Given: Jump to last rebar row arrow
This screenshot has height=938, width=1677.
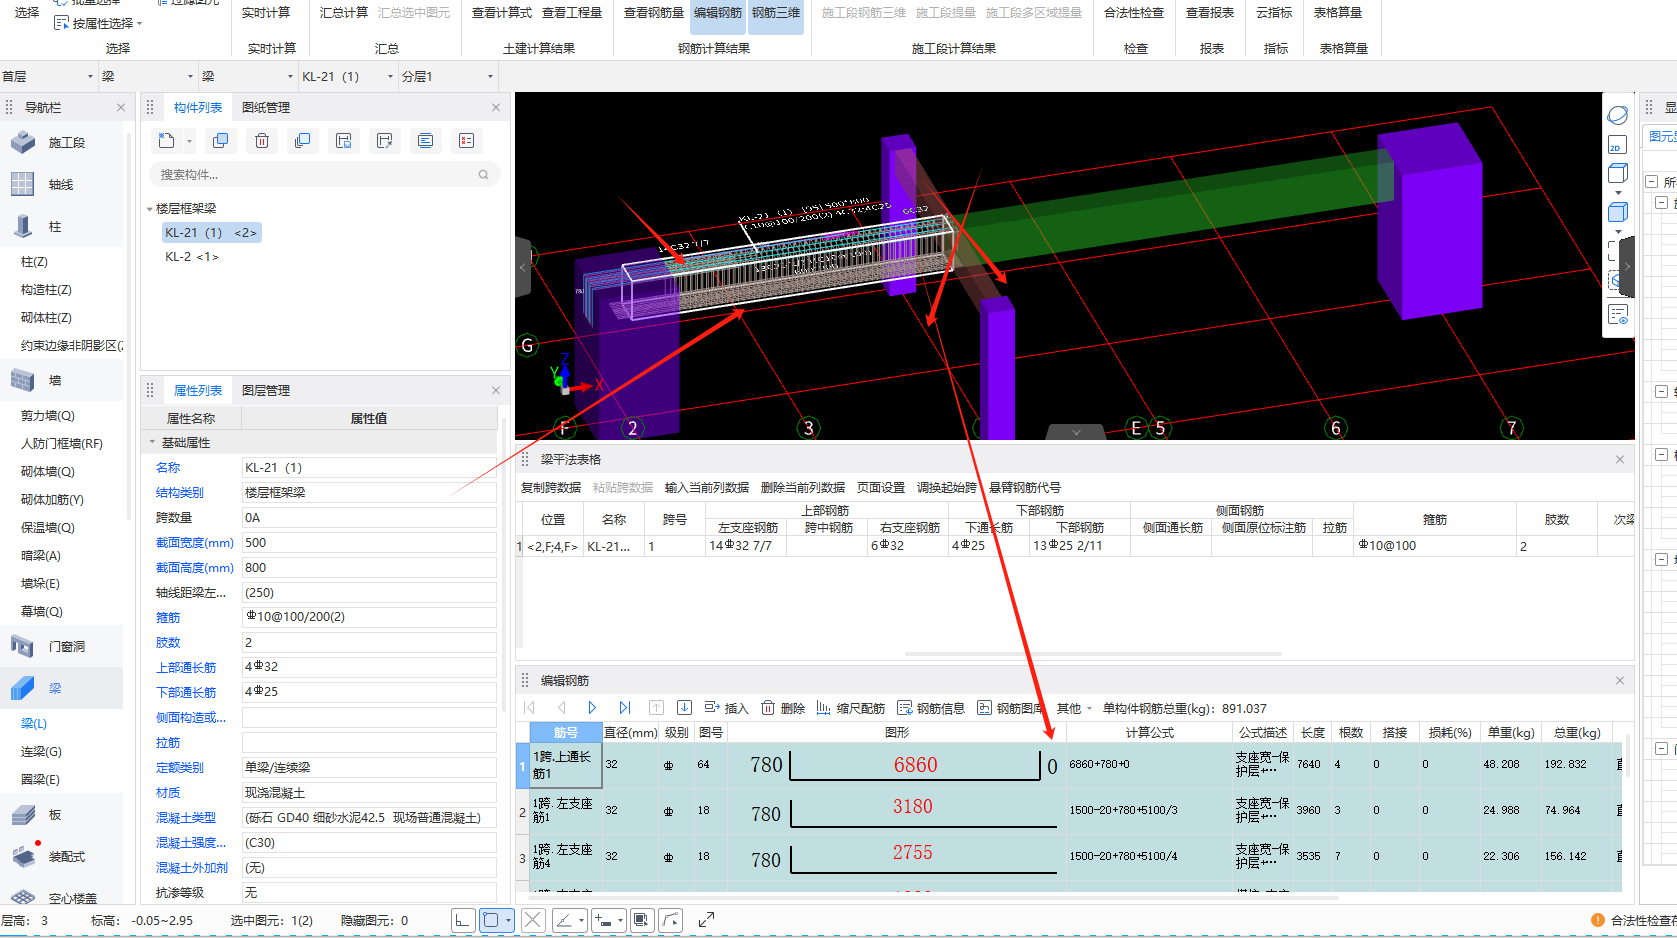Looking at the screenshot, I should [625, 708].
